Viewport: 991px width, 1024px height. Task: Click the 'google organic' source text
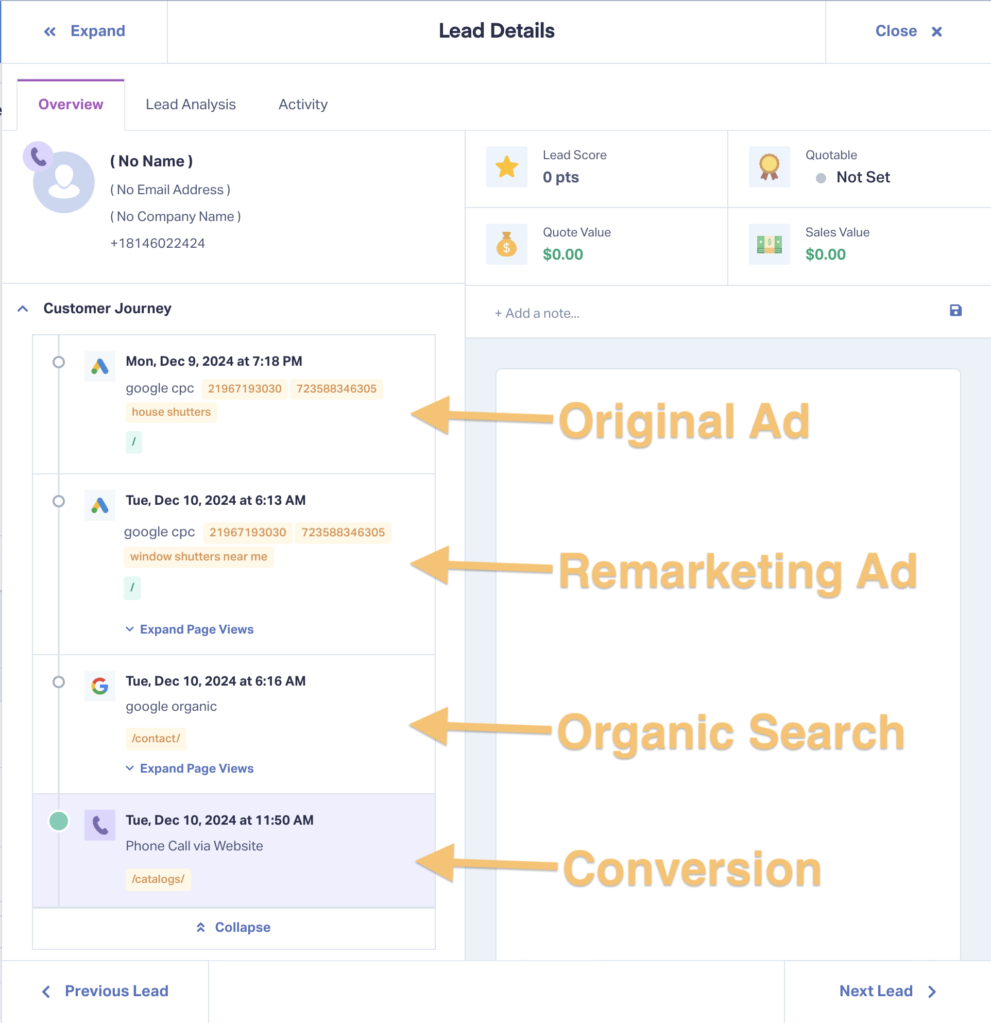pos(171,707)
